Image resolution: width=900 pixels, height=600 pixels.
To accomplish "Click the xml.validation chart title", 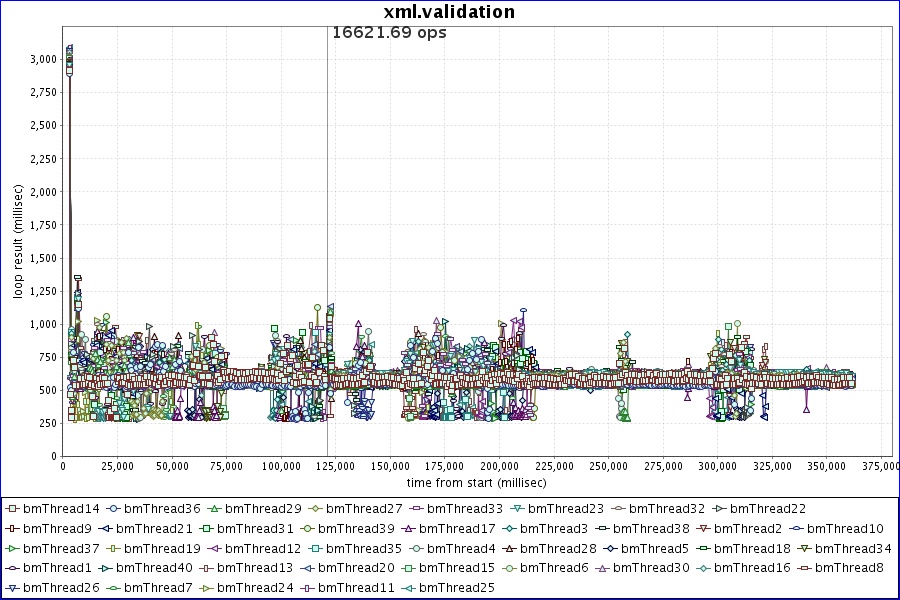I will (x=449, y=12).
